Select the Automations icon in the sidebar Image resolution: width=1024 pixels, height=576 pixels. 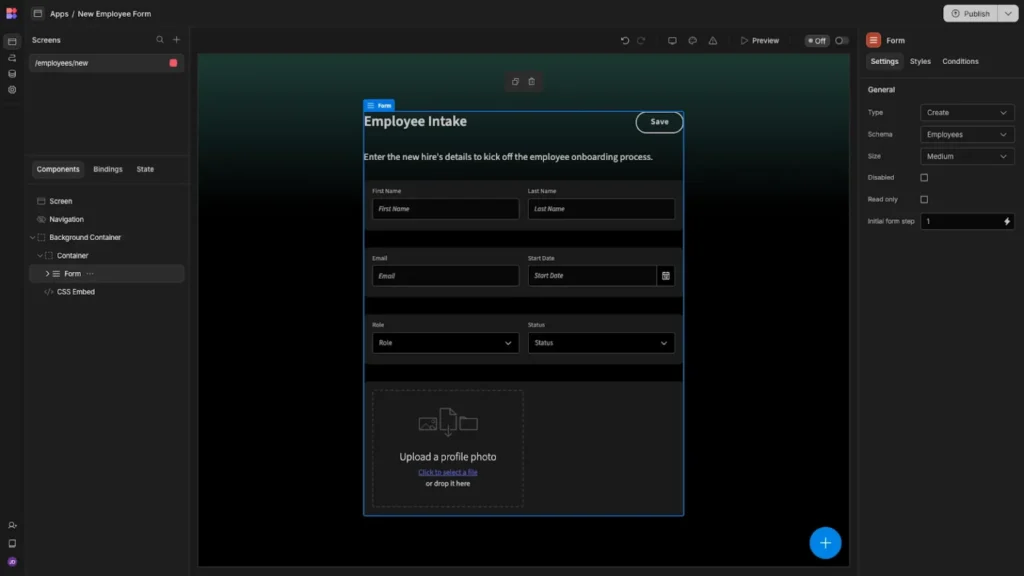coord(12,58)
